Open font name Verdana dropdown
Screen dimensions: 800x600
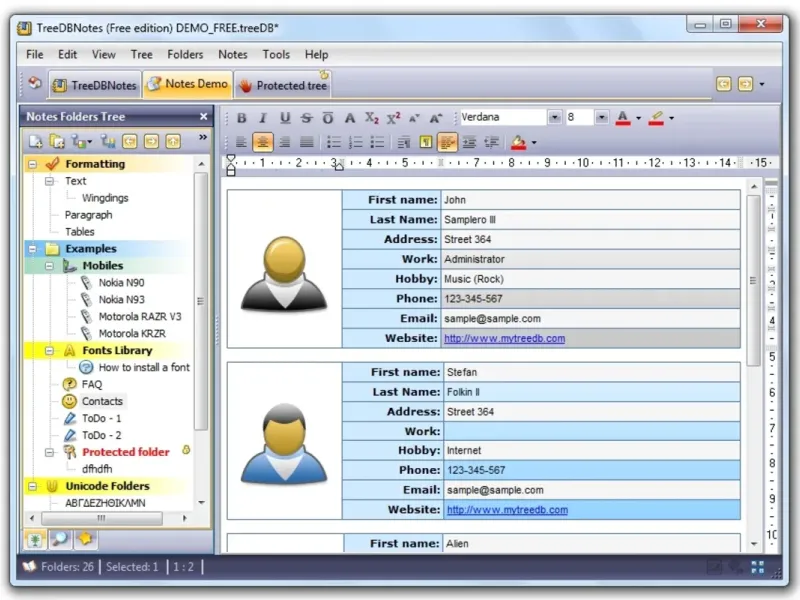[555, 118]
